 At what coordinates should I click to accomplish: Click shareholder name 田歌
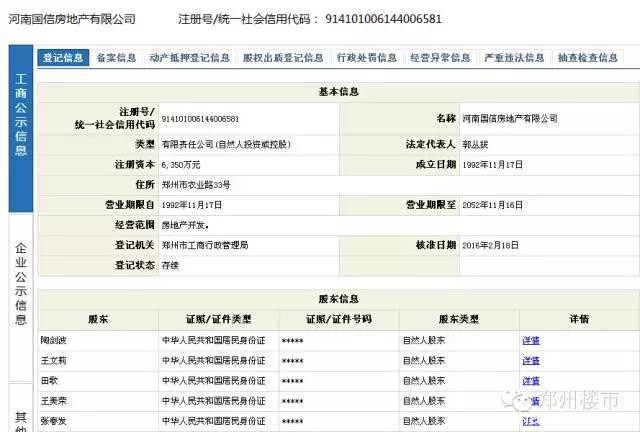tap(49, 381)
